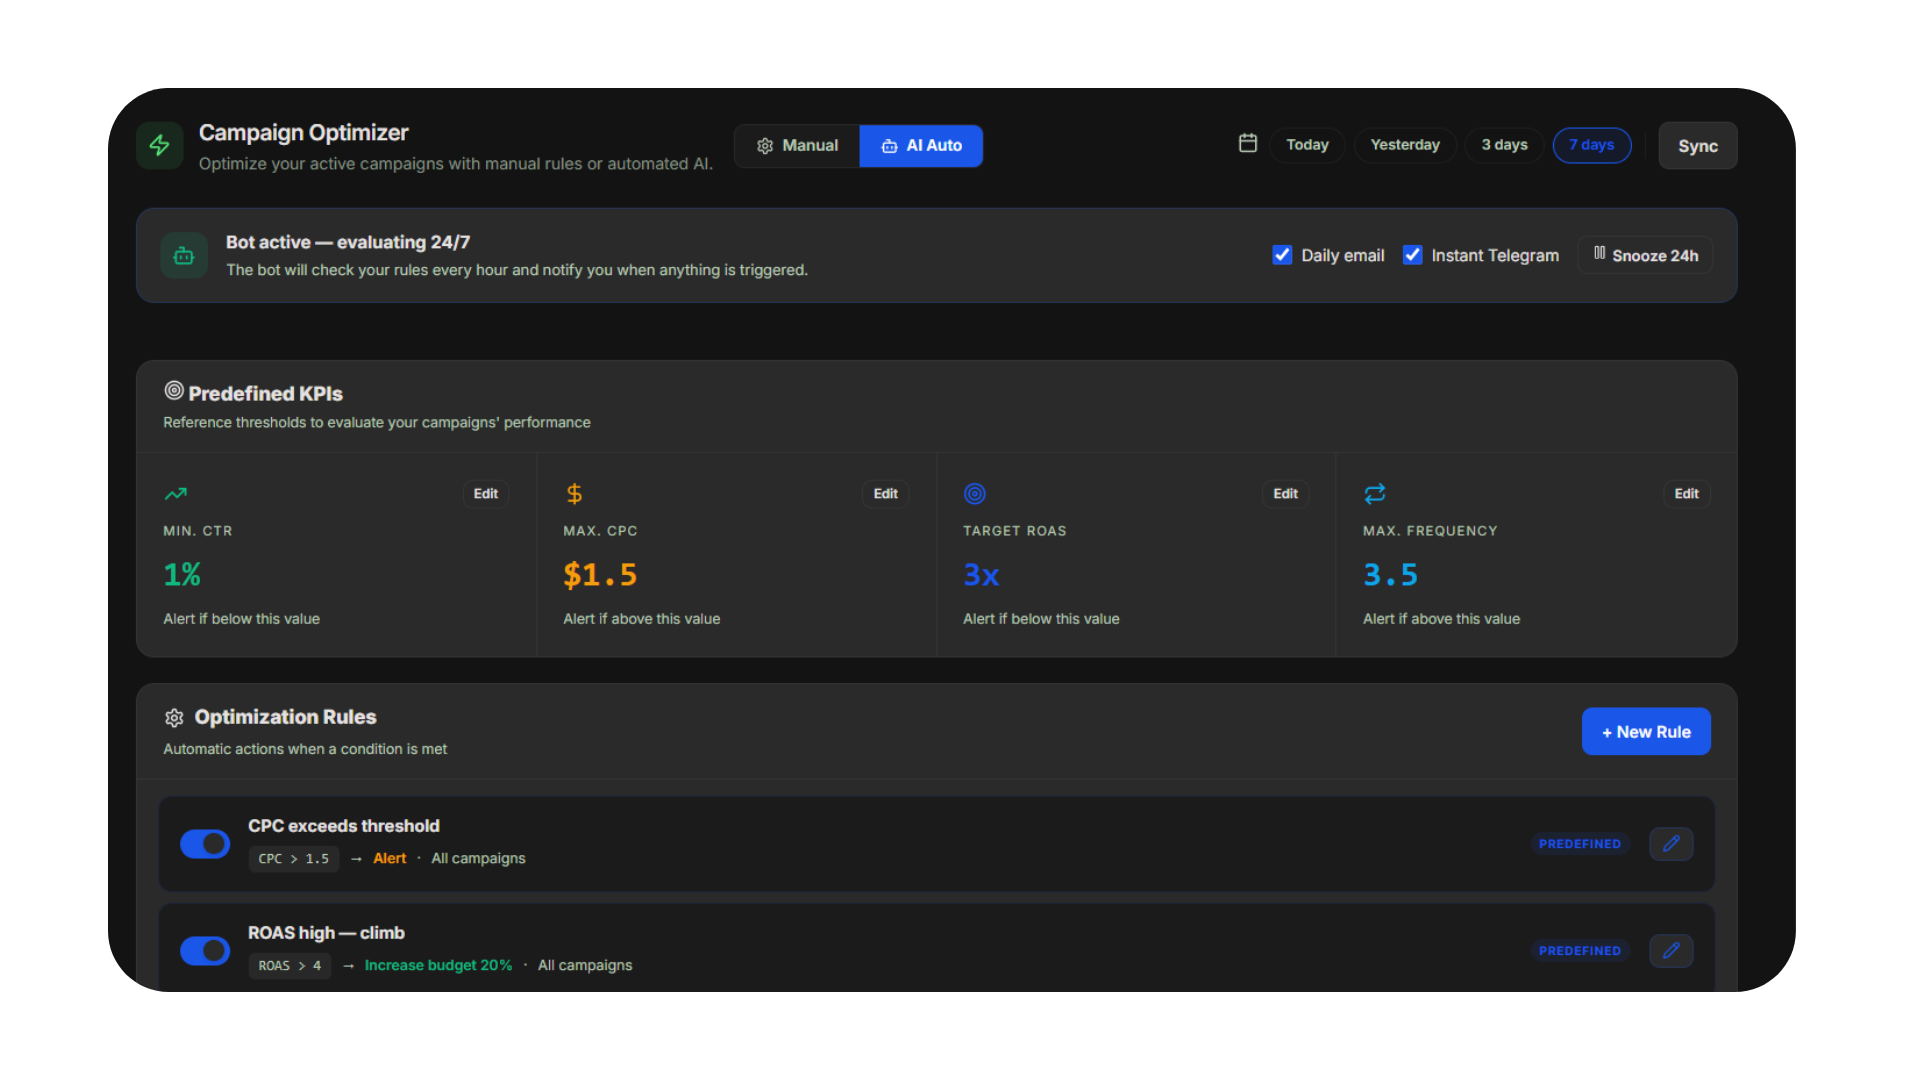Click the Min. CTR trend arrow icon
1920x1080 pixels.
176,493
